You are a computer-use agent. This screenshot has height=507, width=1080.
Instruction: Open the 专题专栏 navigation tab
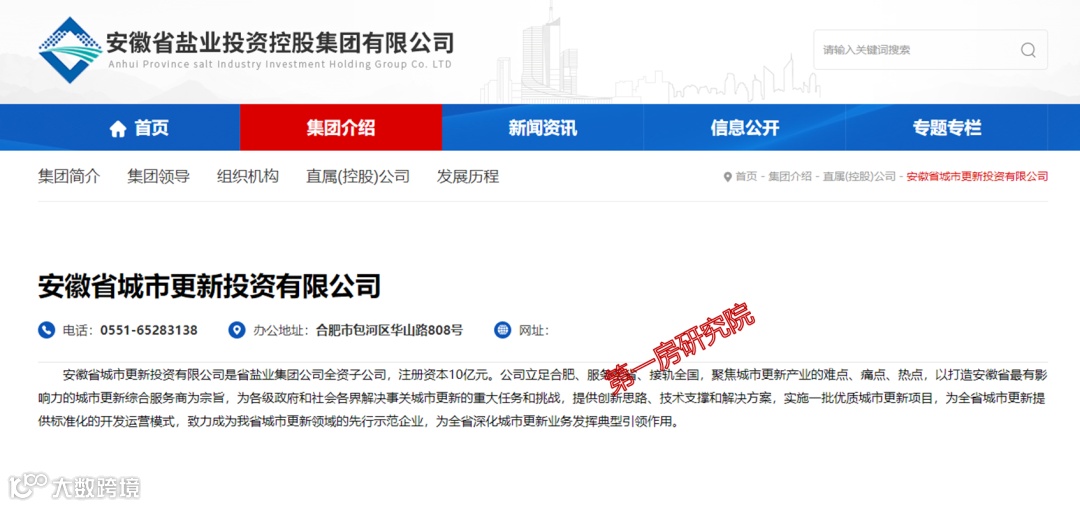(946, 127)
